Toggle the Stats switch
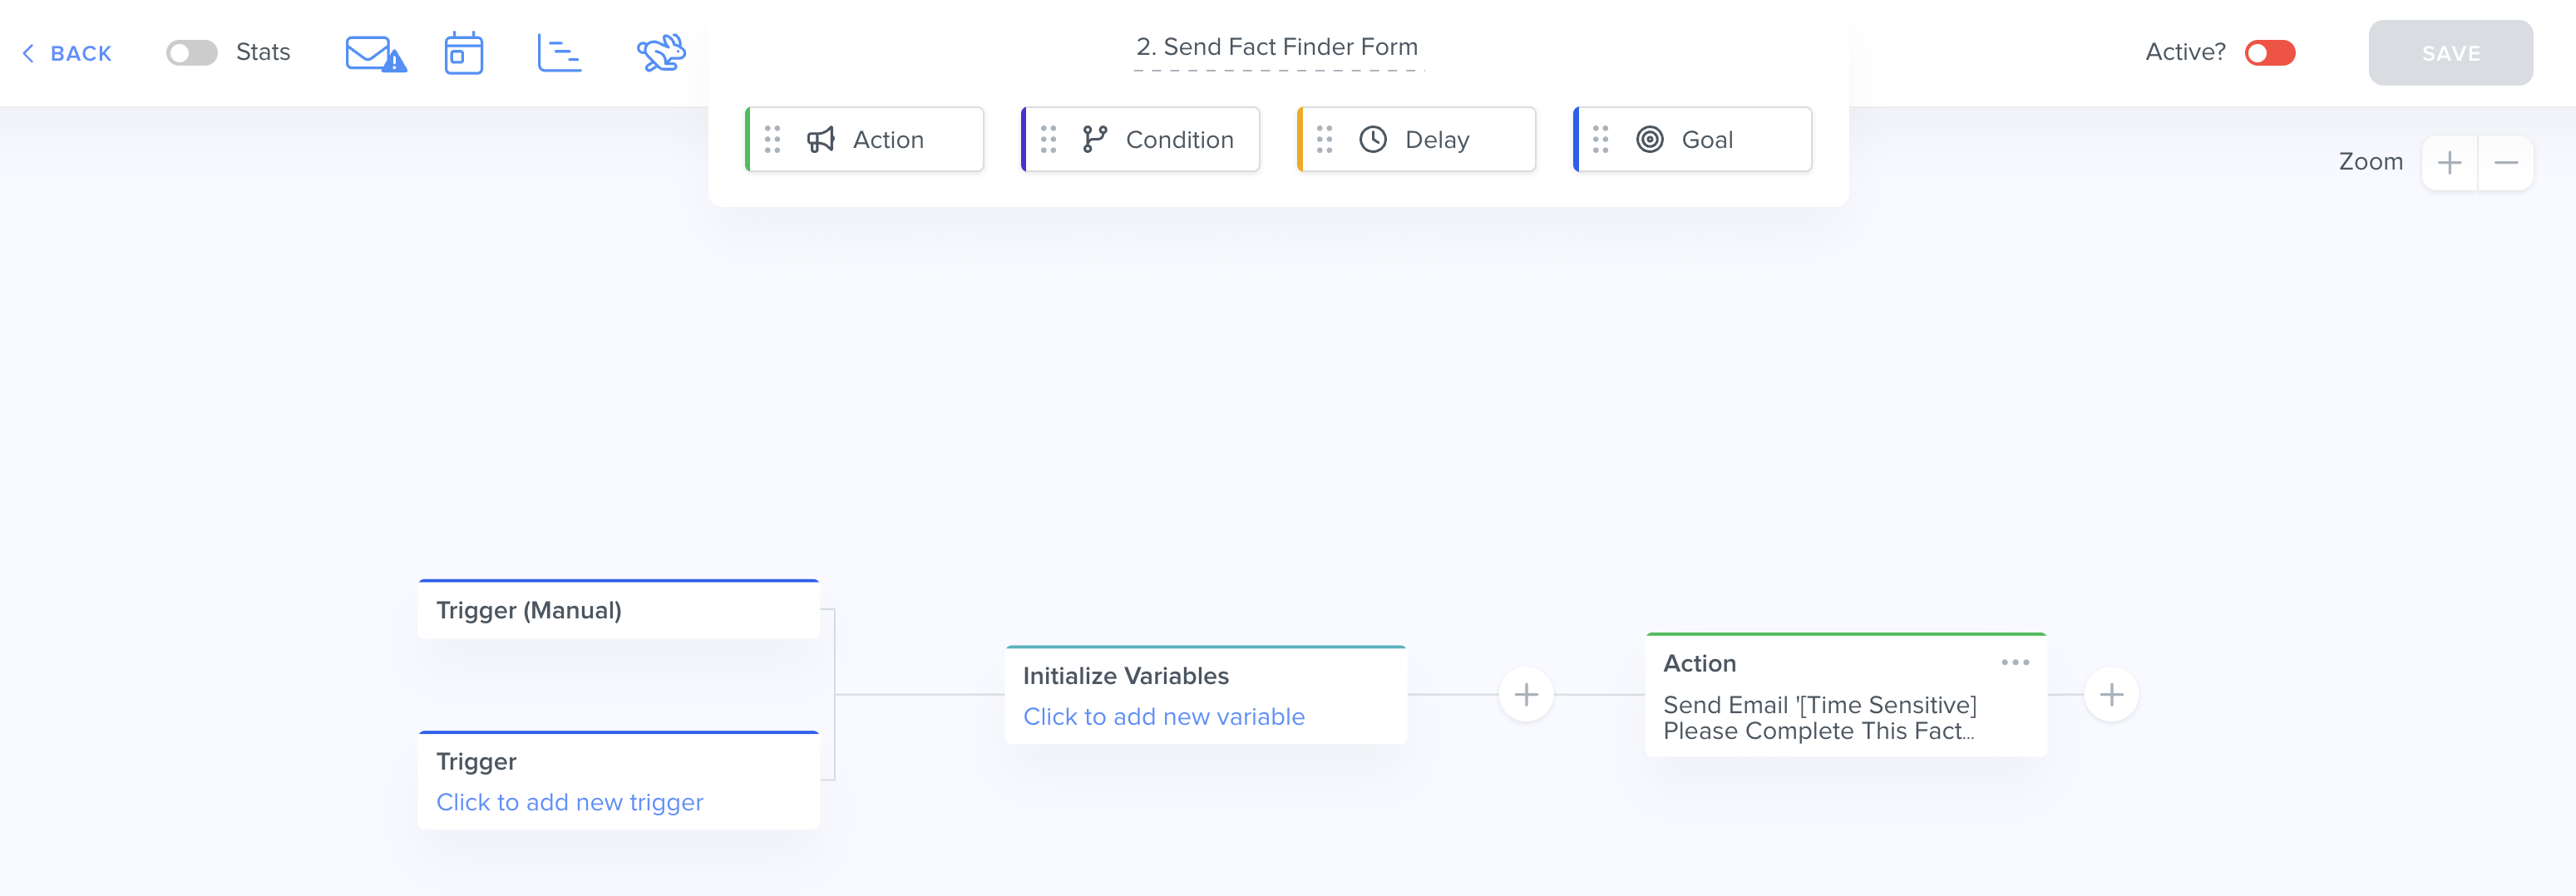The height and width of the screenshot is (896, 2576). coord(192,53)
